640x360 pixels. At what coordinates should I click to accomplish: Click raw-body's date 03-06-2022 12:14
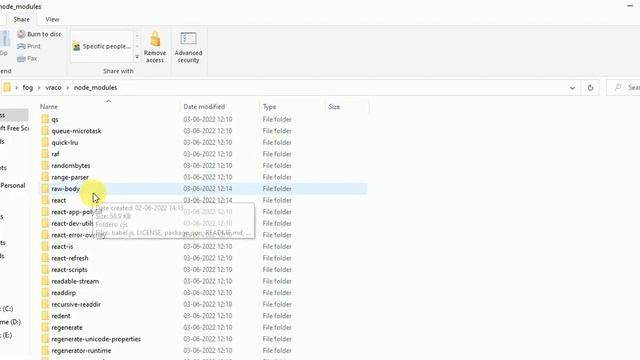(208, 189)
